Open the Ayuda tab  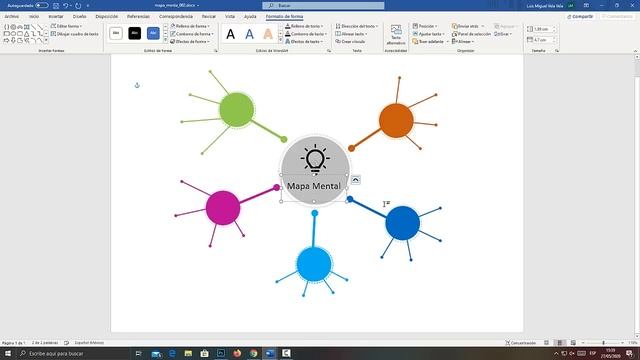point(250,16)
